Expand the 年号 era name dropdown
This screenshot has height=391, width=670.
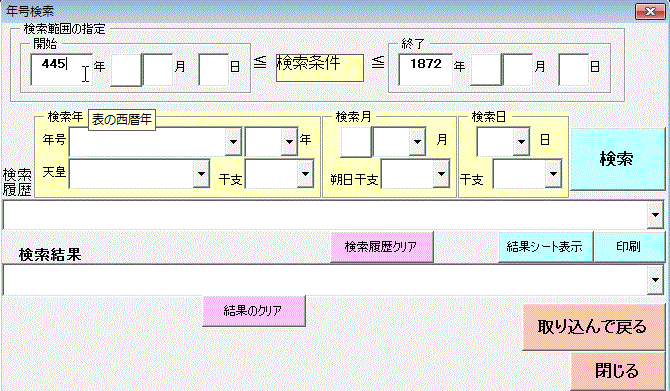(x=233, y=141)
